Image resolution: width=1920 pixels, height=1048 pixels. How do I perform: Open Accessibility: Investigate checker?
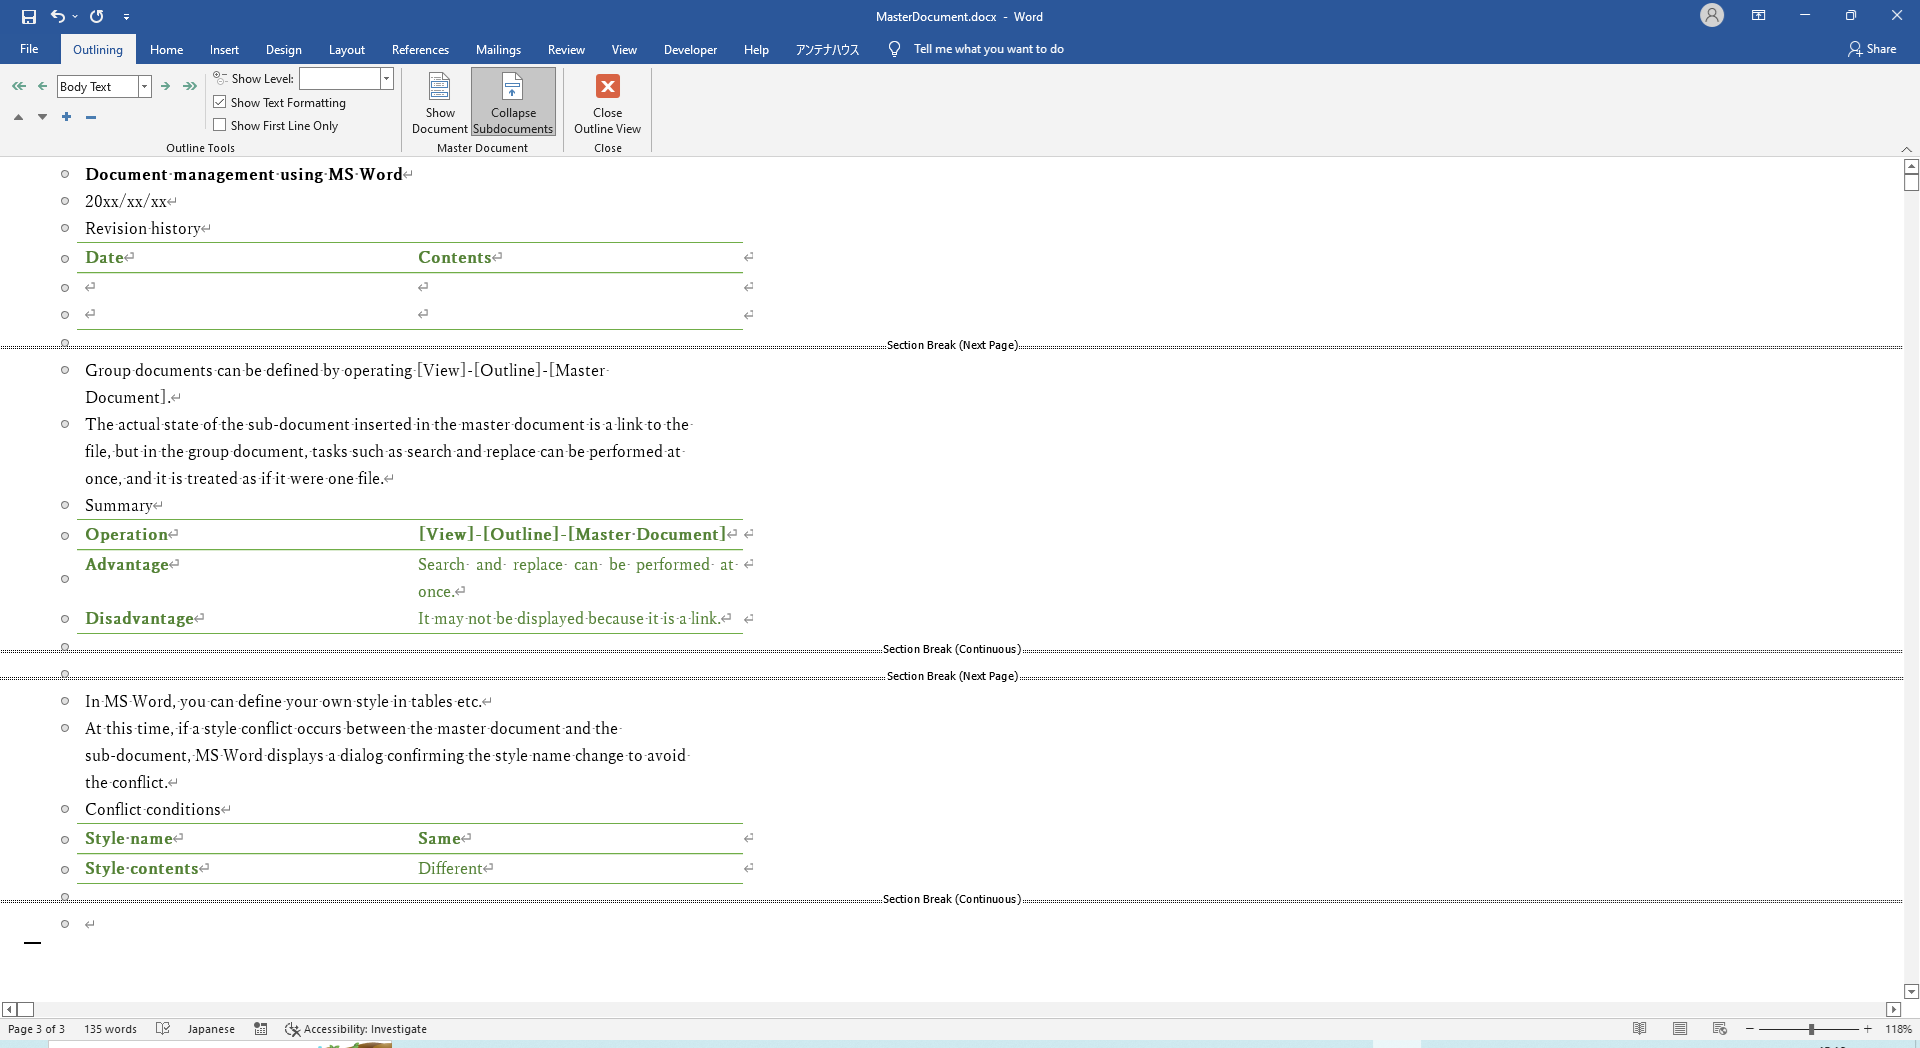(356, 1029)
